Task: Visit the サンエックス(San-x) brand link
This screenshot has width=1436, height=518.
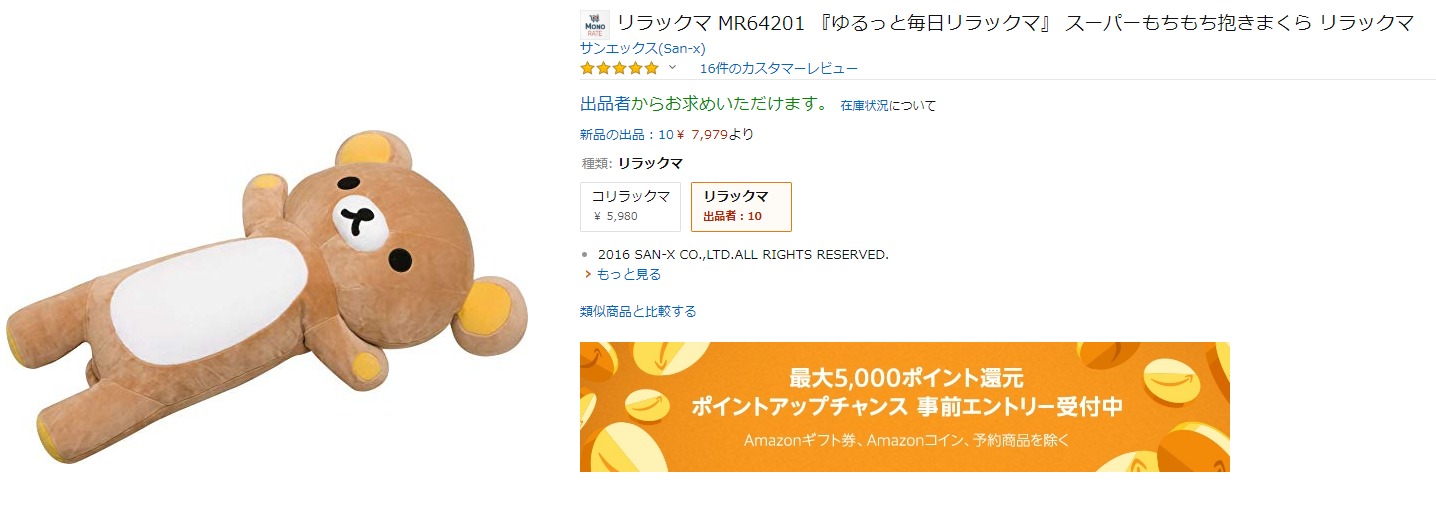Action: point(643,48)
